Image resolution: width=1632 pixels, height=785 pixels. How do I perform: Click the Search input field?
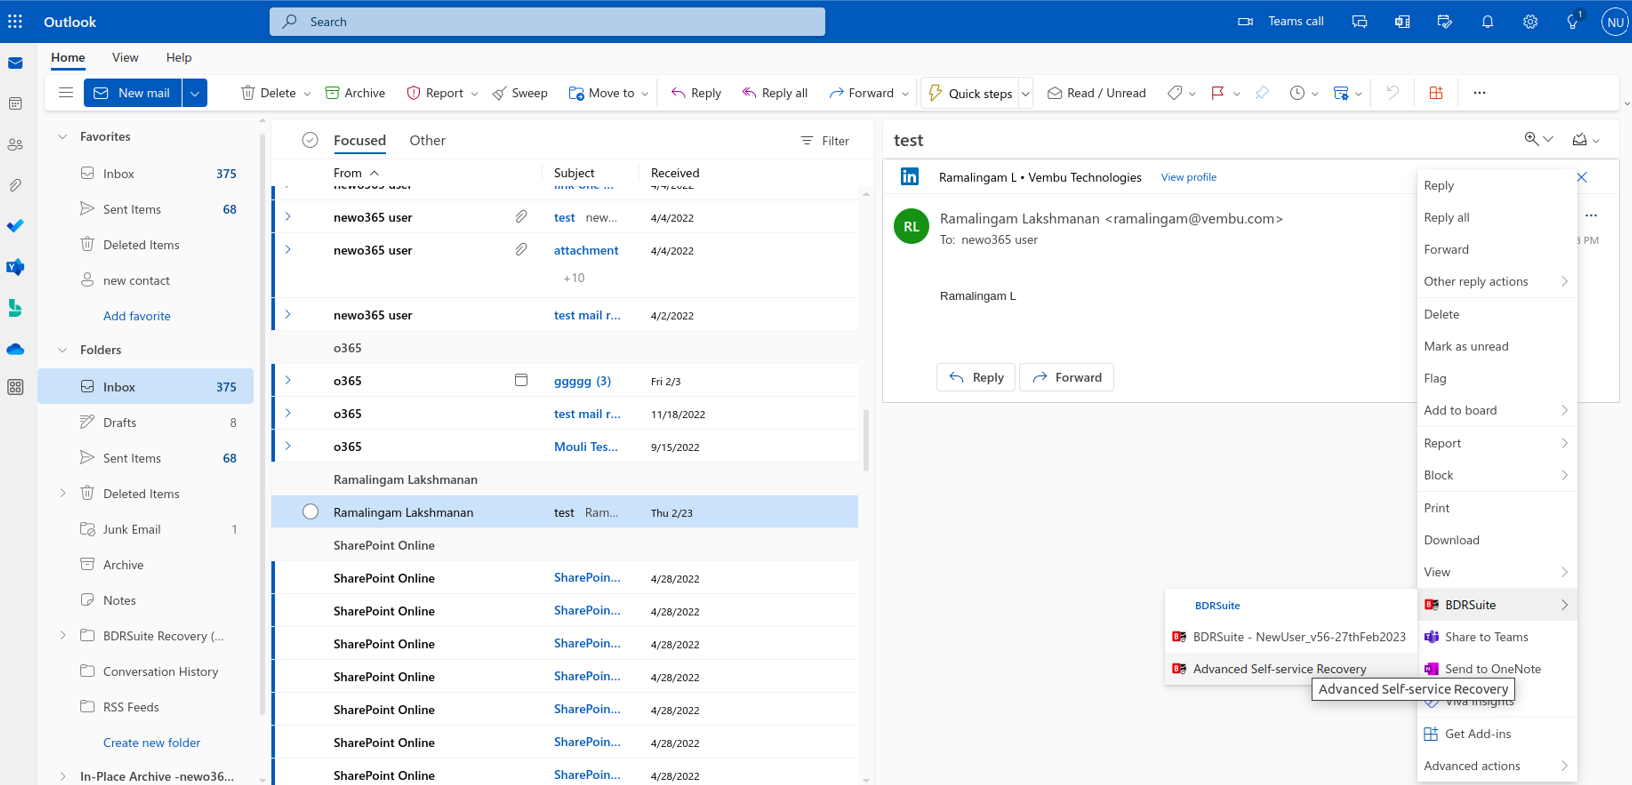[547, 21]
